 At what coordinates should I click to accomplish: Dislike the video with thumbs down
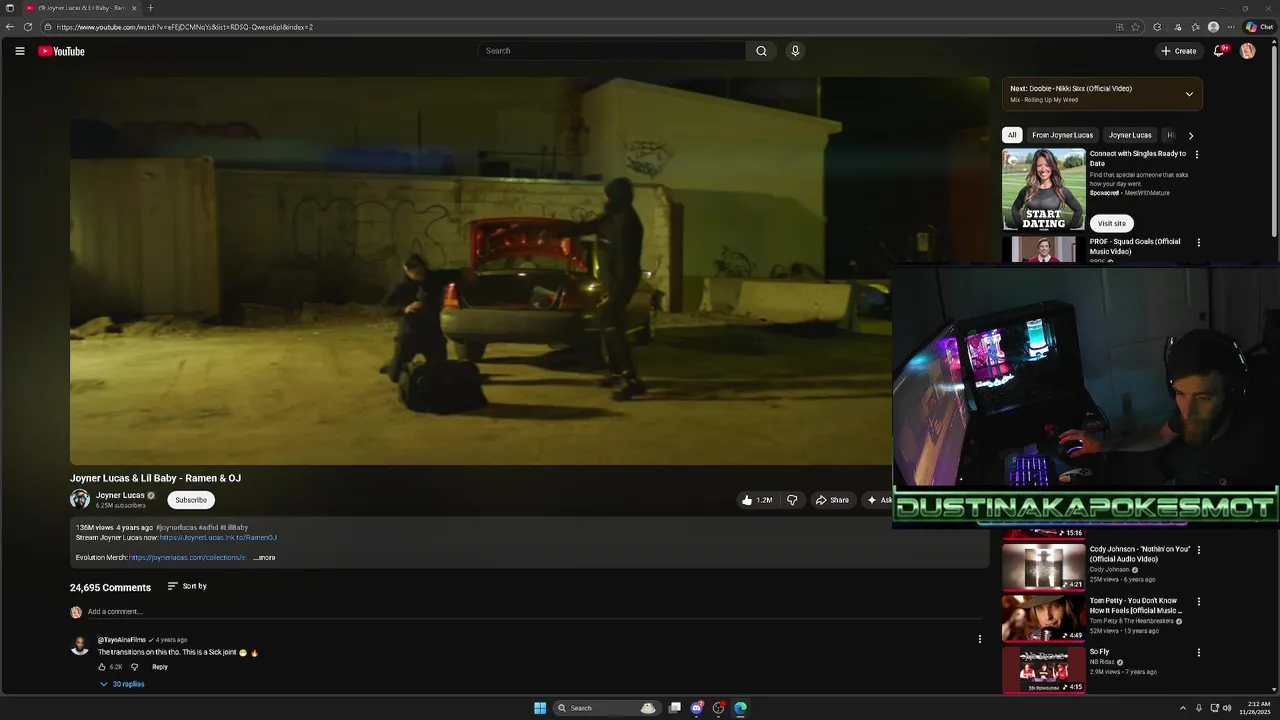click(x=792, y=500)
